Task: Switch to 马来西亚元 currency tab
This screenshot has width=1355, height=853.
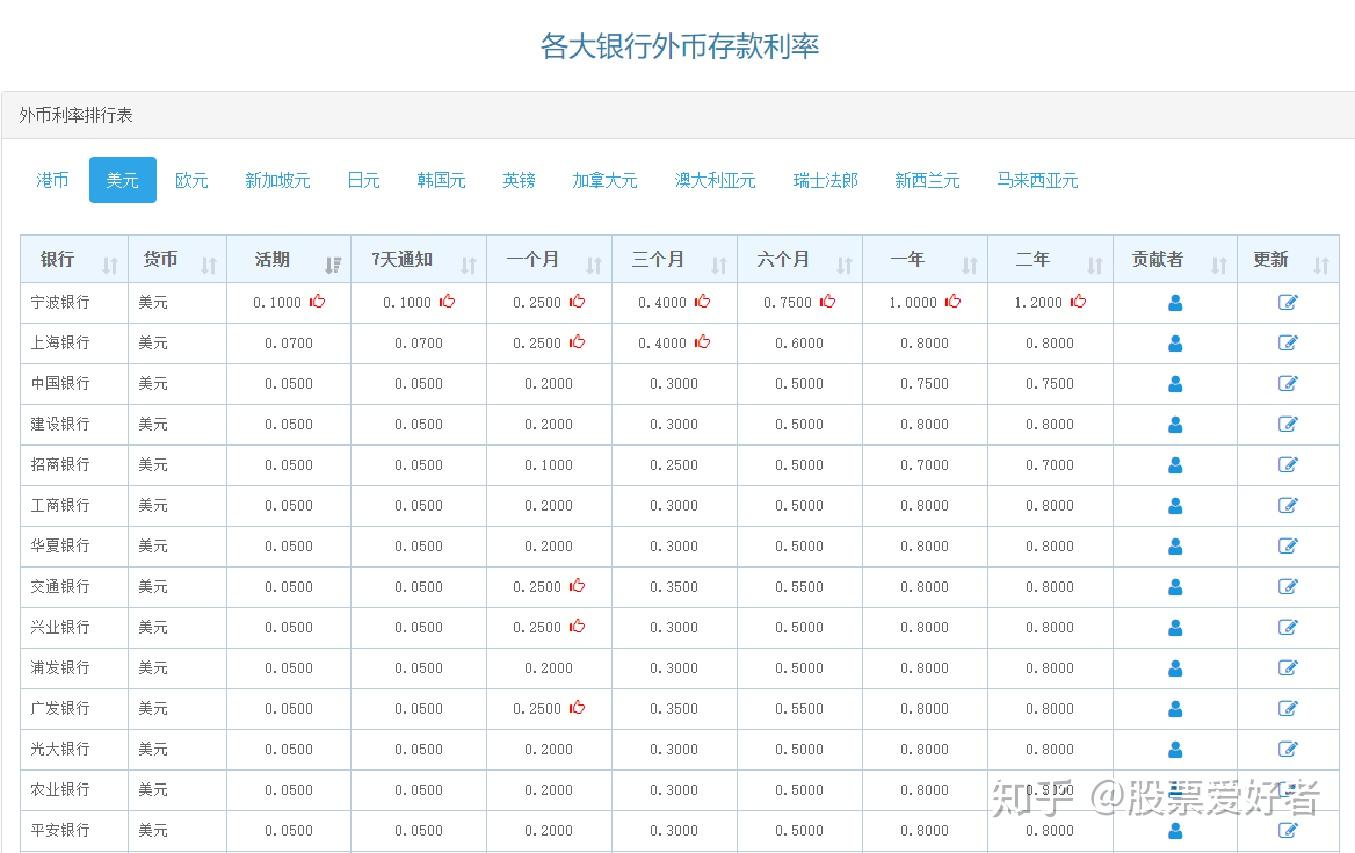Action: (1038, 180)
